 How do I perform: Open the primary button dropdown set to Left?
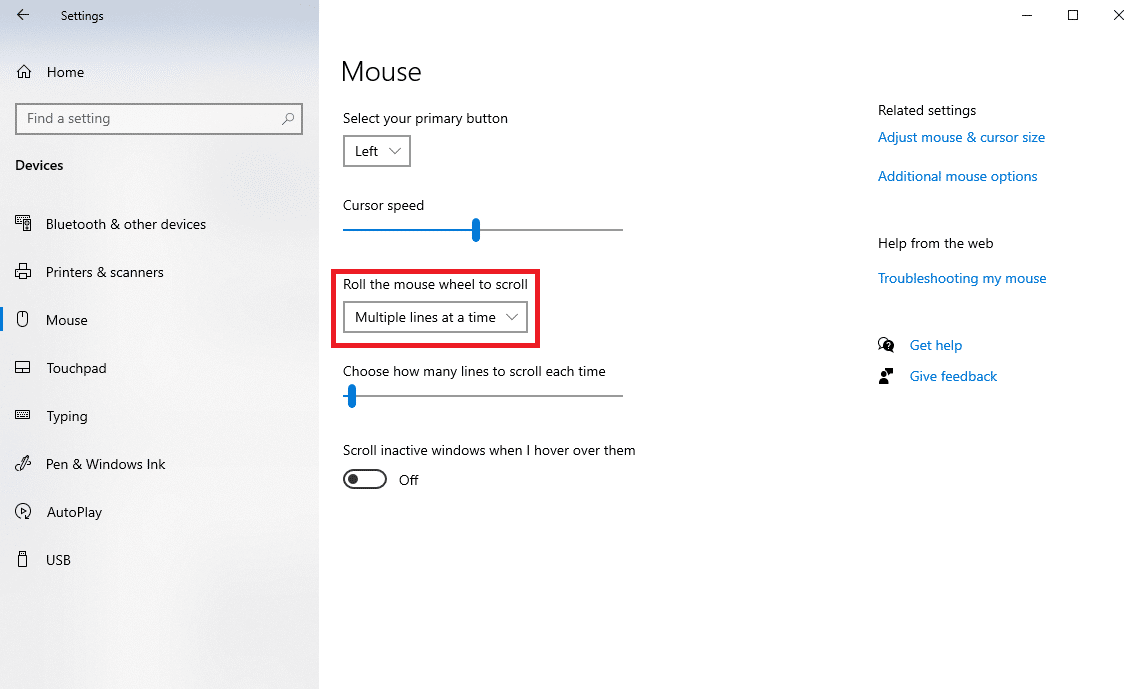pyautogui.click(x=376, y=151)
